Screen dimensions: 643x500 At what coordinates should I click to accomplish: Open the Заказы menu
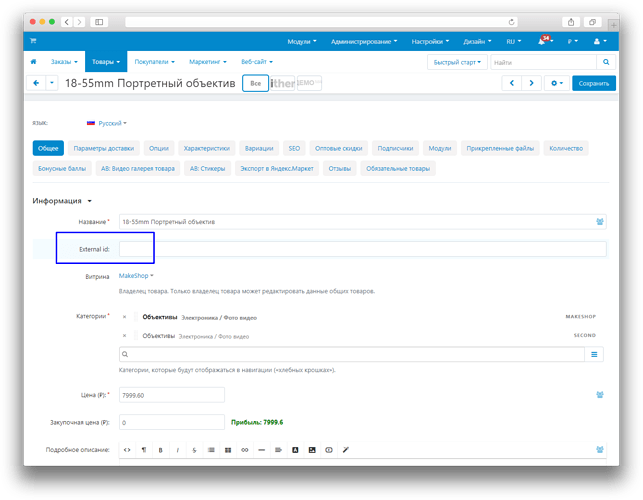64,62
